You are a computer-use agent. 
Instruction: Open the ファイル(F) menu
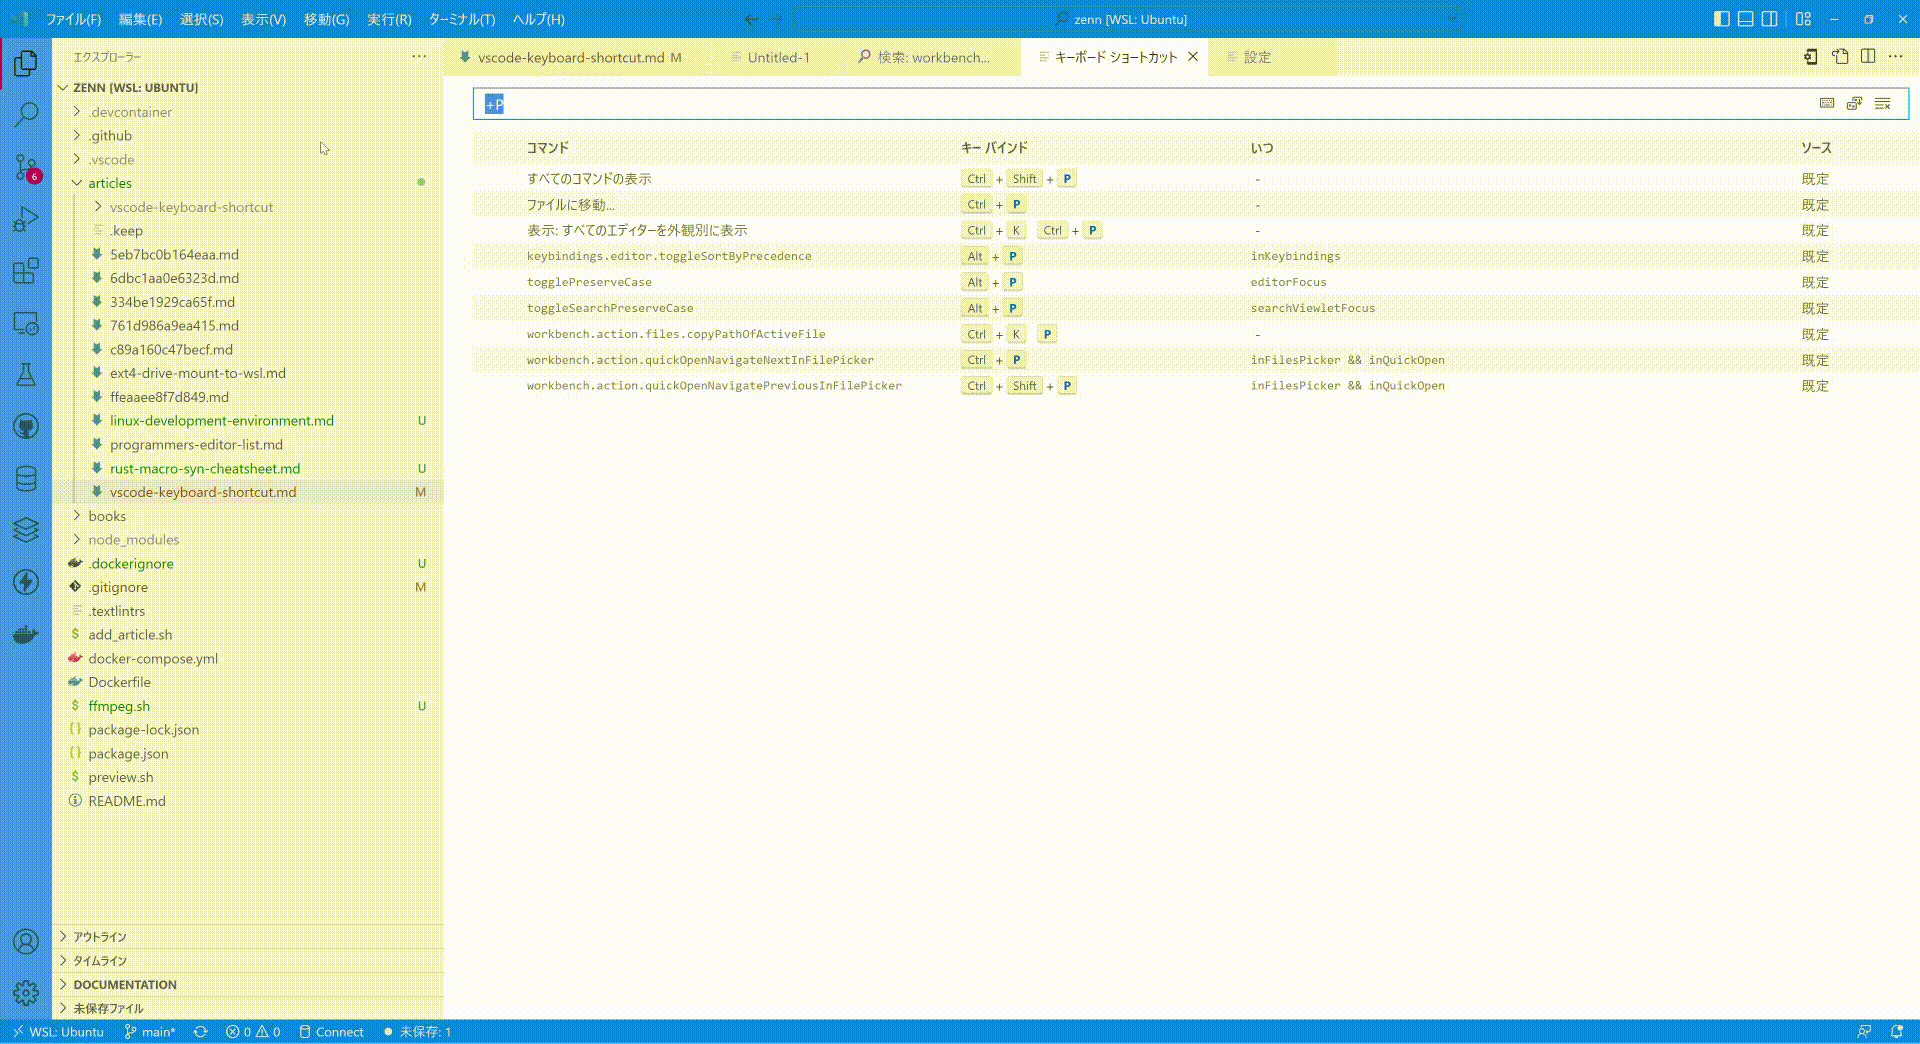tap(74, 19)
